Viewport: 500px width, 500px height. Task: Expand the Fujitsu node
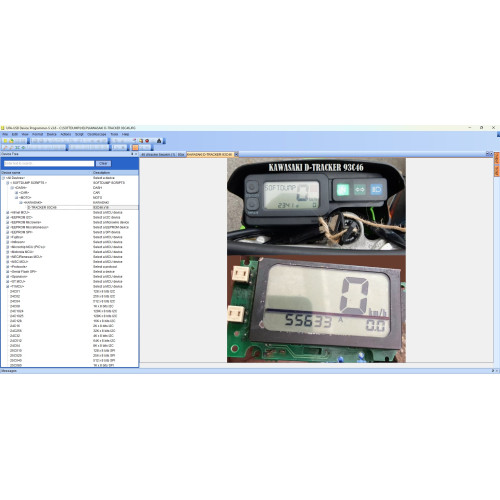[x=8, y=237]
